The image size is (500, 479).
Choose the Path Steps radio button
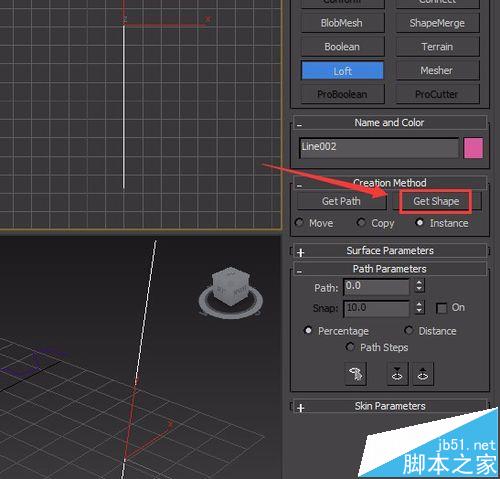click(x=350, y=347)
